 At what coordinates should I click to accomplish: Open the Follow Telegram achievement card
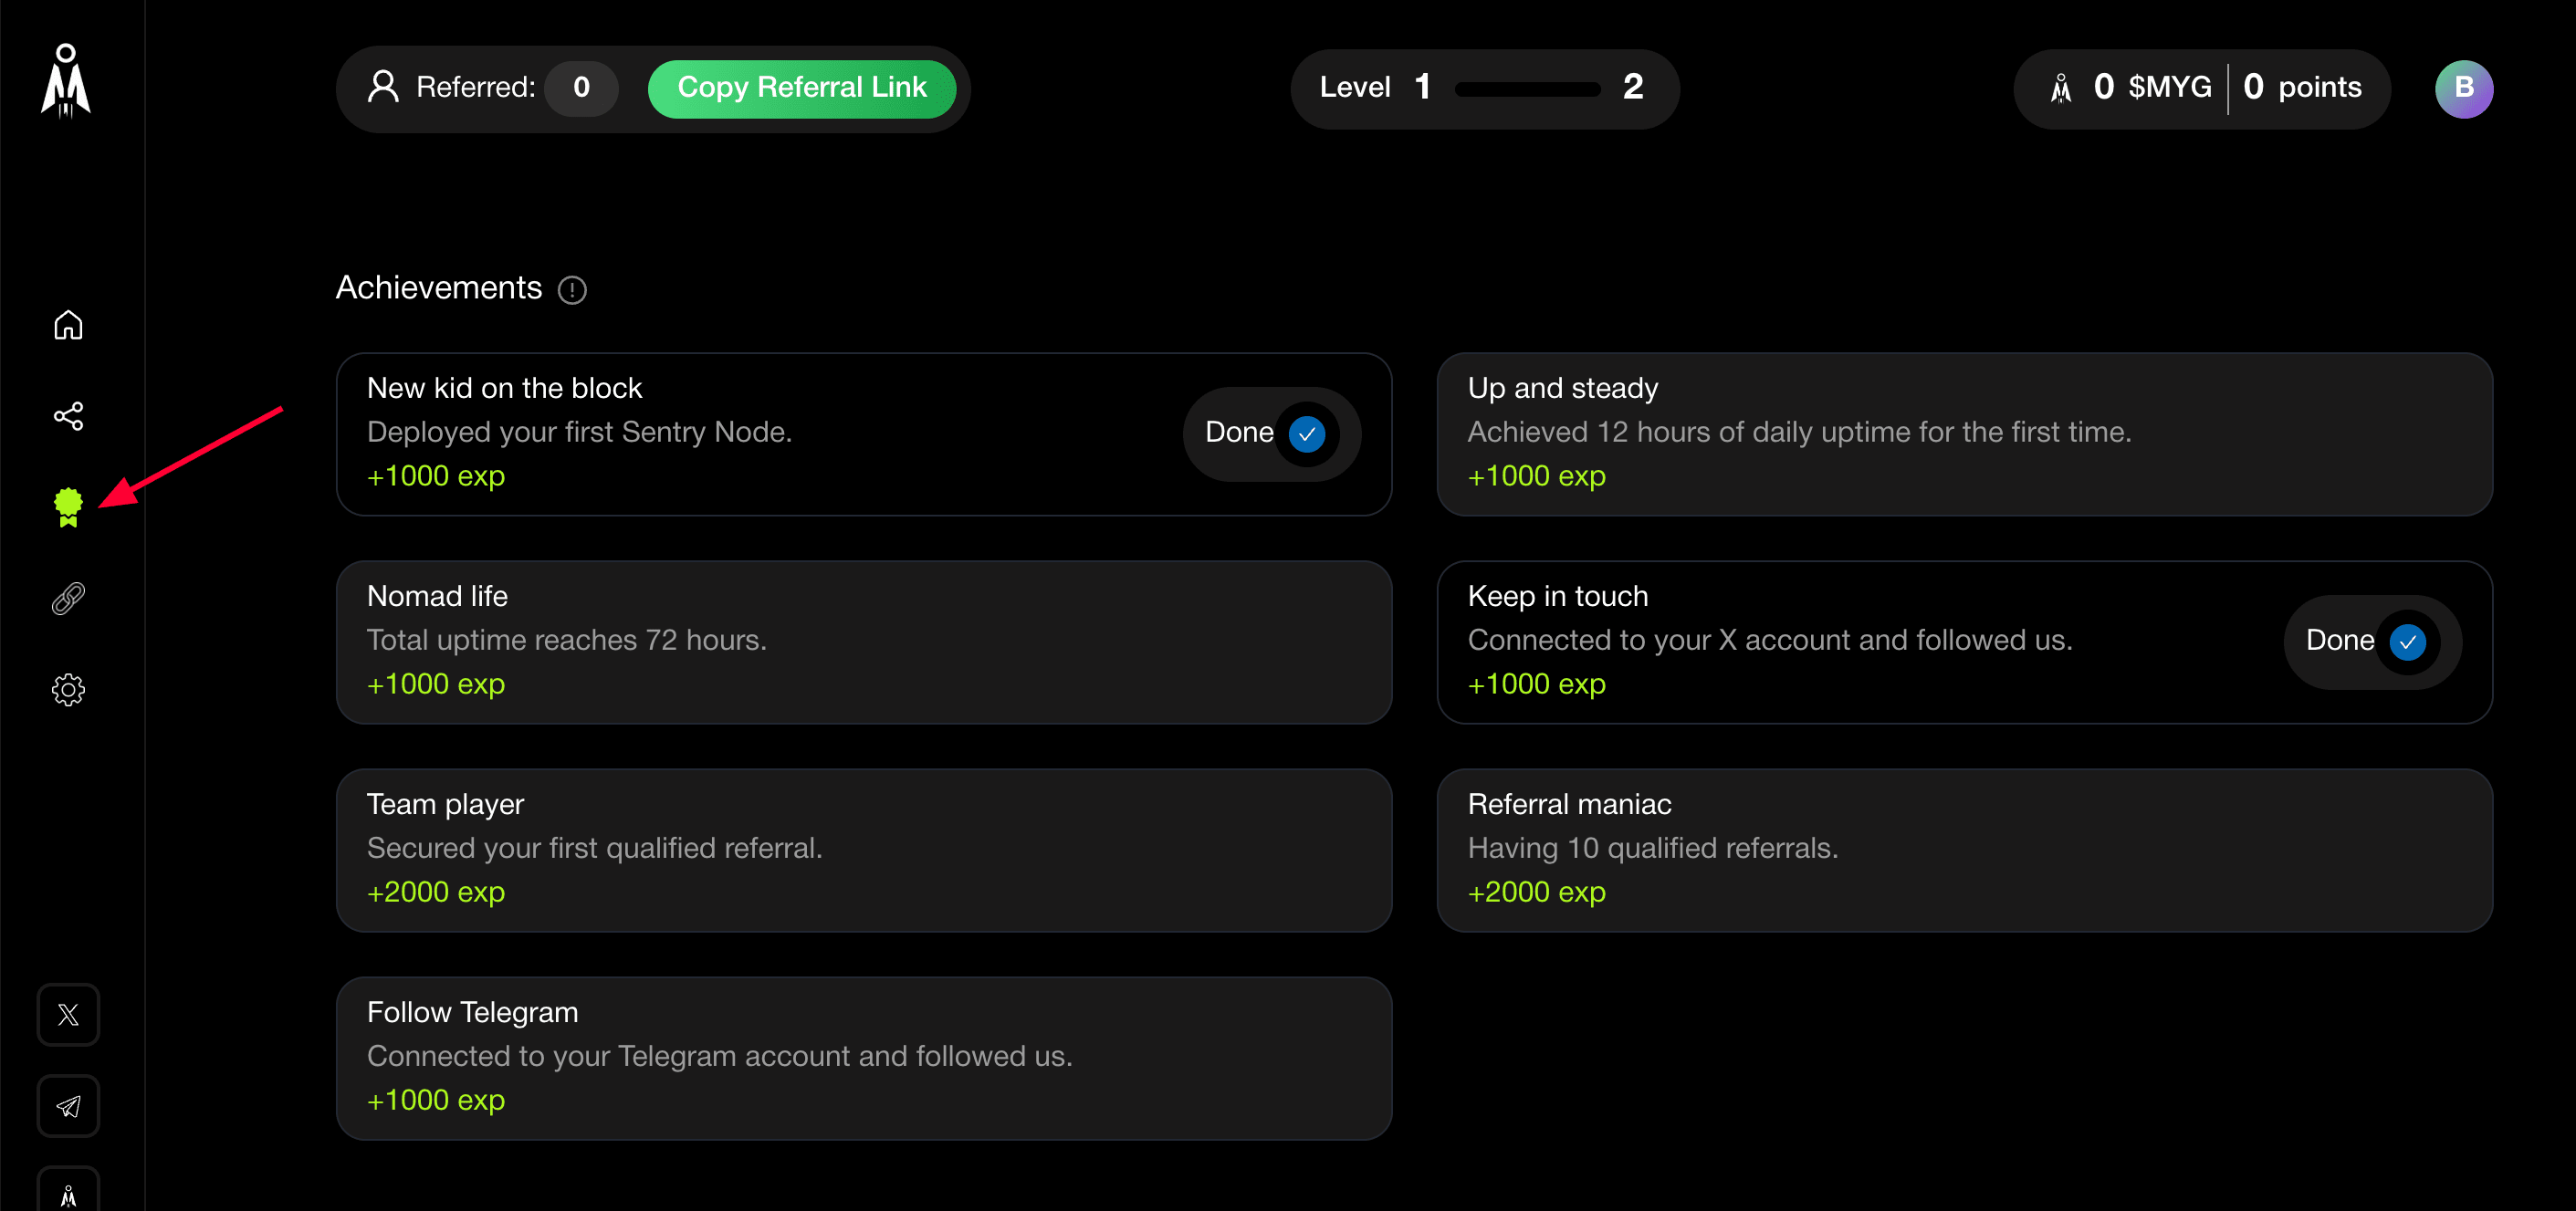[x=863, y=1058]
